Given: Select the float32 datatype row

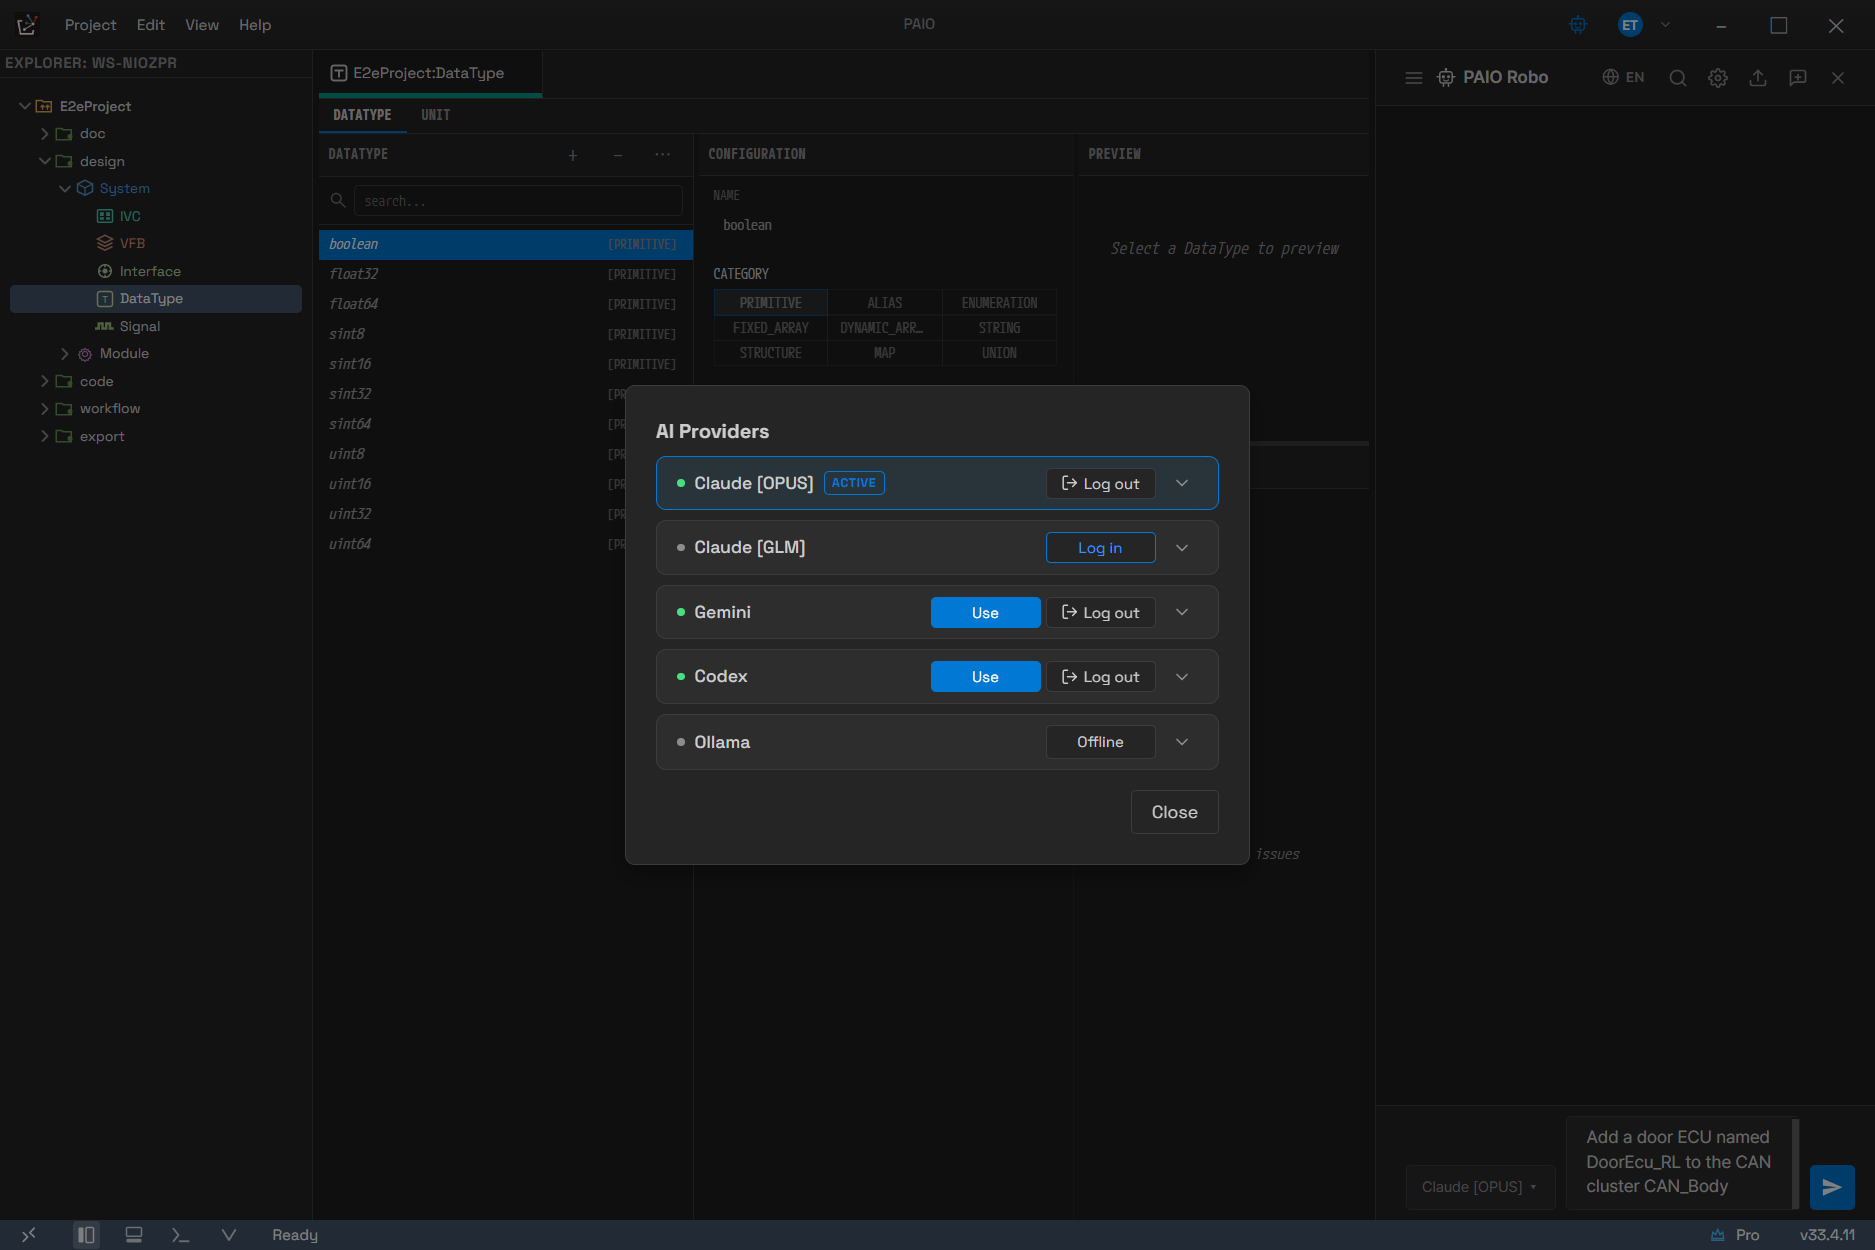Looking at the screenshot, I should [x=505, y=274].
